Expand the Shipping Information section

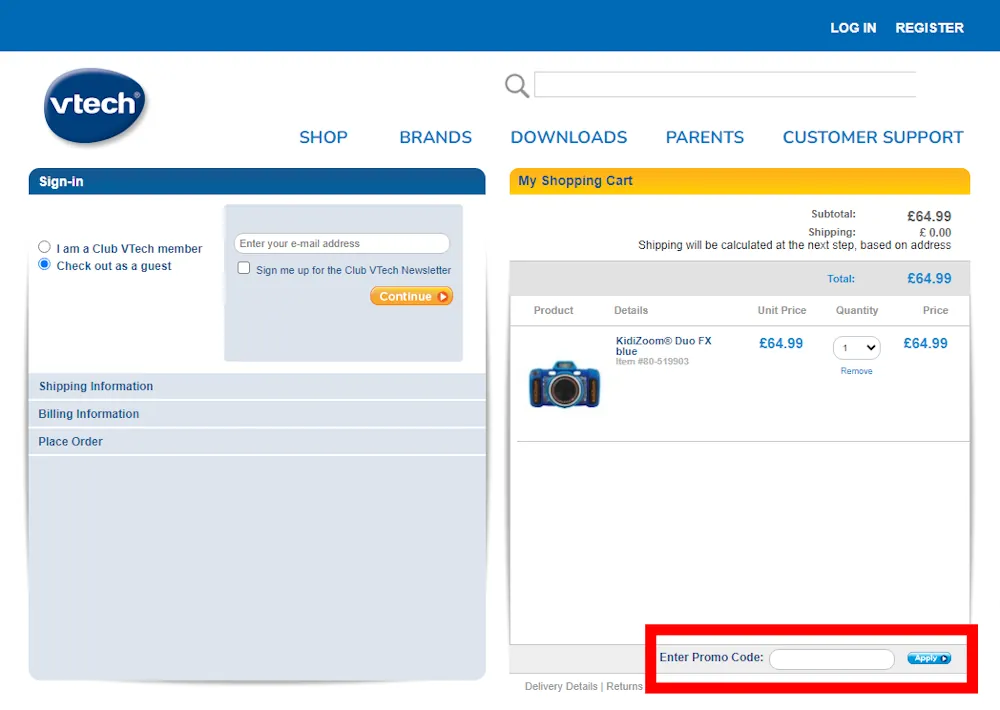point(95,386)
